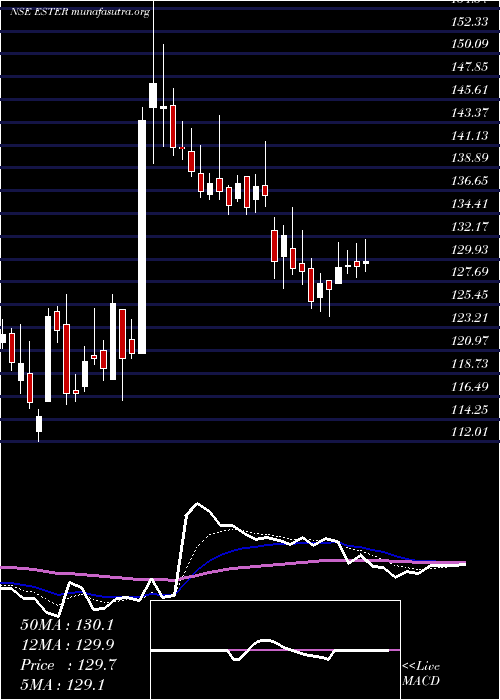Select the price label 143.37
Screen dimensions: 500x700
coord(469,112)
